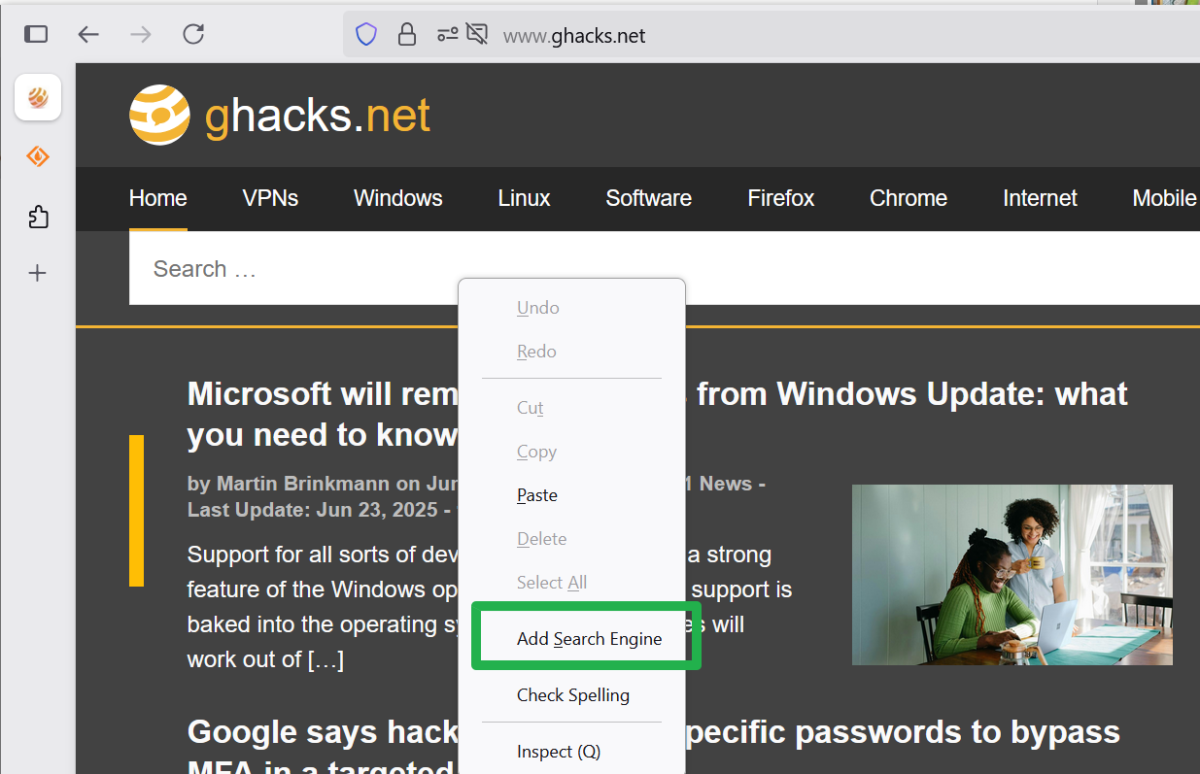This screenshot has width=1200, height=774.
Task: Go to the Linux category
Action: point(524,198)
